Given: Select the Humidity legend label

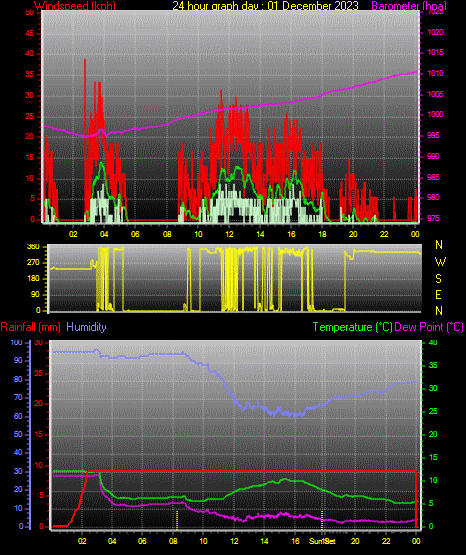Looking at the screenshot, I should [x=86, y=327].
